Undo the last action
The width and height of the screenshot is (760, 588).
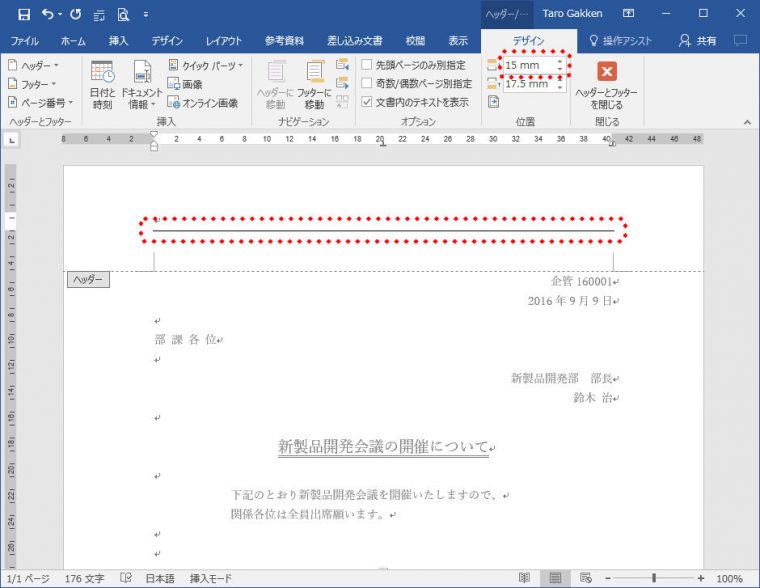pos(48,14)
